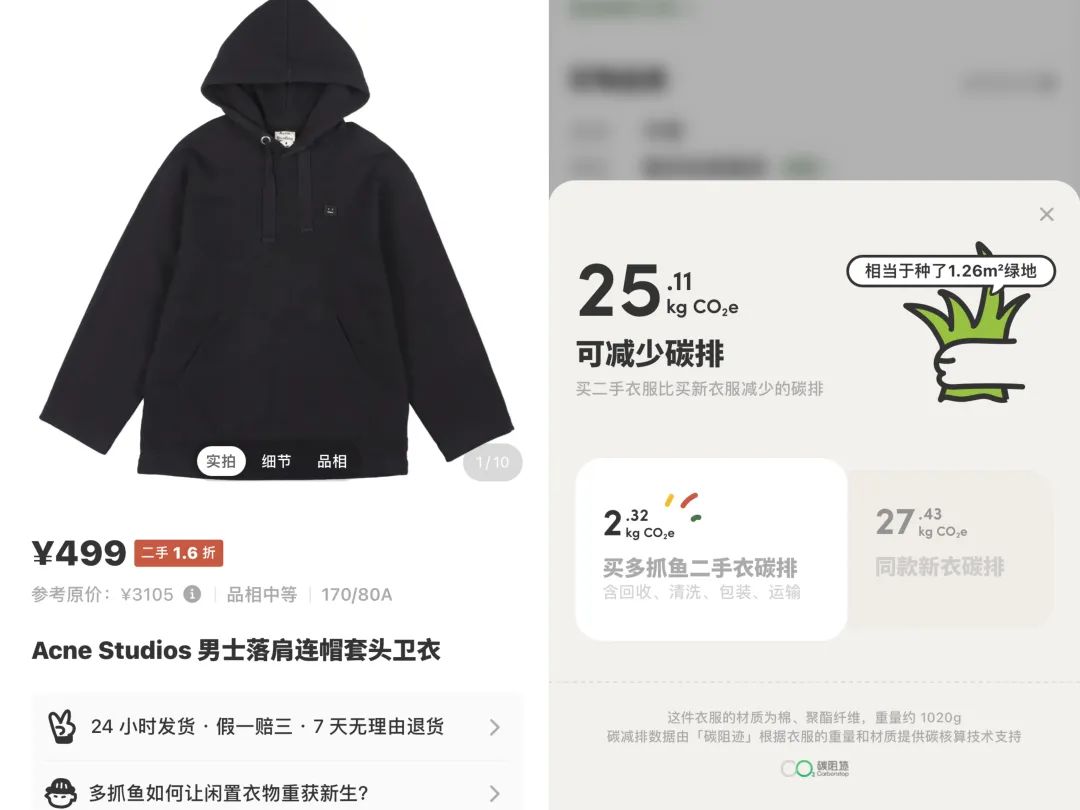Expand the 24小时发货 guarantee row chevron
This screenshot has width=1080, height=810.
coord(495,727)
